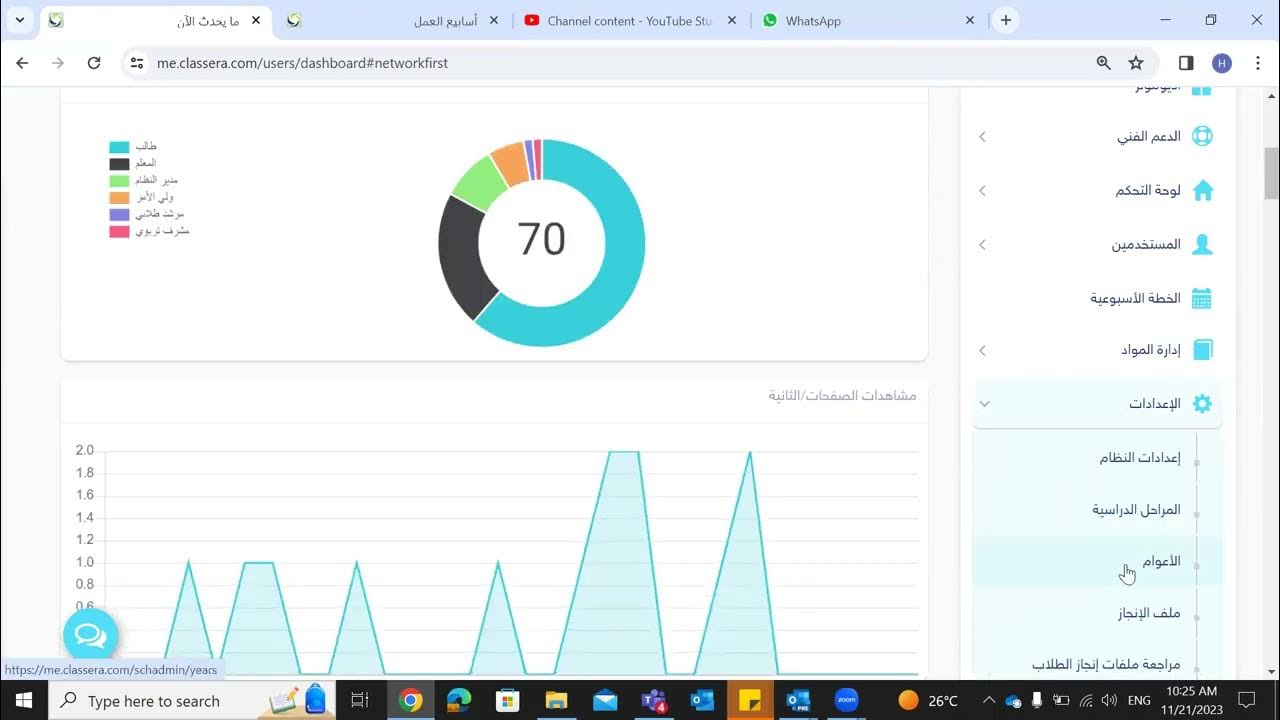
Task: Open المراحل الدراسية link
Action: 1136,510
